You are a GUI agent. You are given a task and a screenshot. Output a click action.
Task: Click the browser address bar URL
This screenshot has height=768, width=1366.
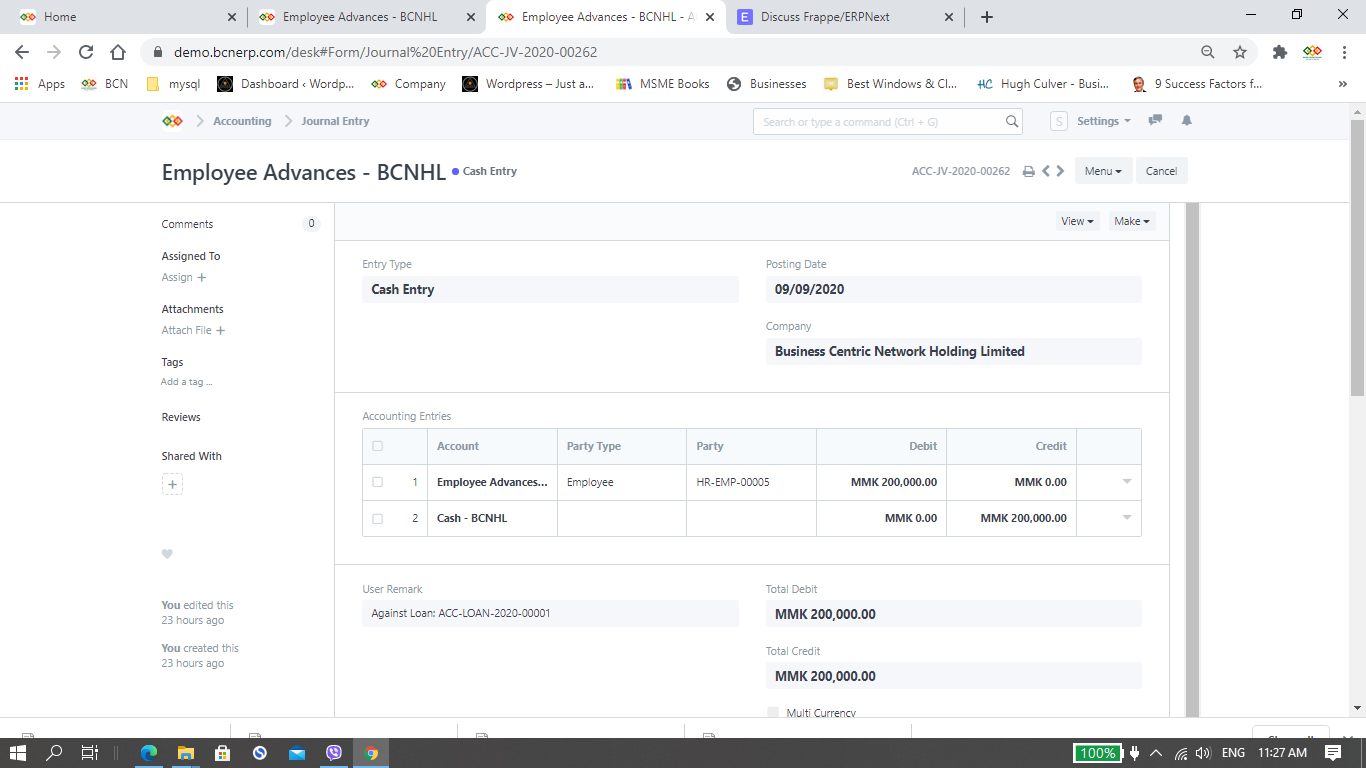[386, 52]
